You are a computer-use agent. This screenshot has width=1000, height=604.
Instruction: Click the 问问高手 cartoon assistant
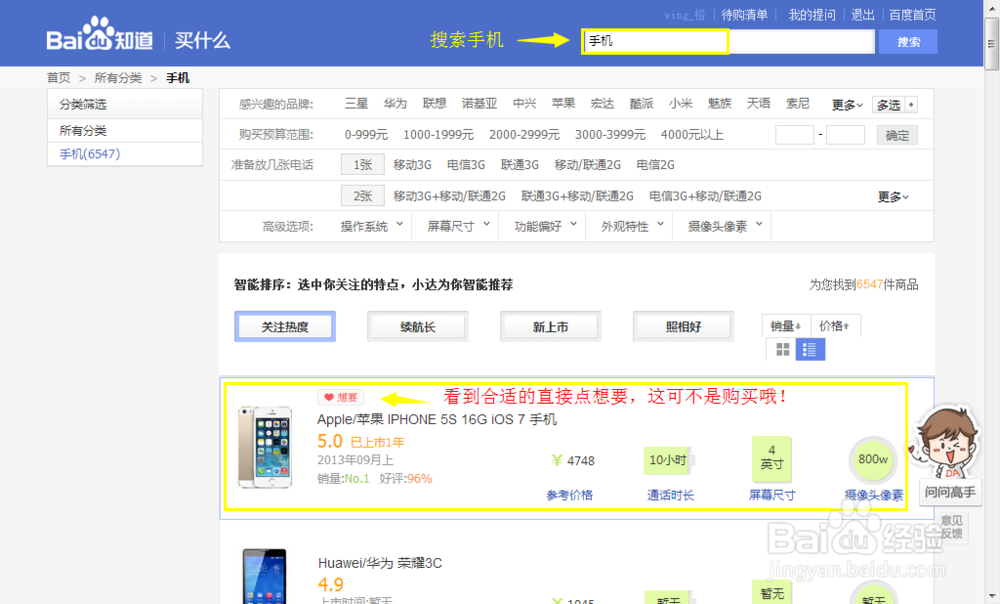(x=950, y=456)
